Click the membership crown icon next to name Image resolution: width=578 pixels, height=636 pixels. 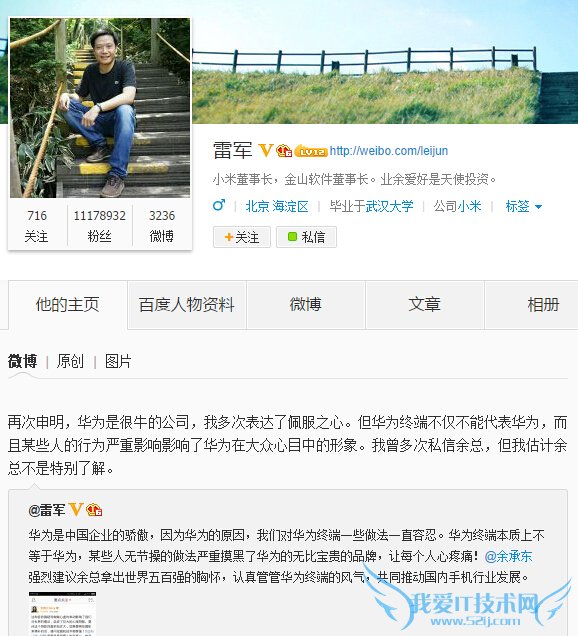pyautogui.click(x=284, y=151)
